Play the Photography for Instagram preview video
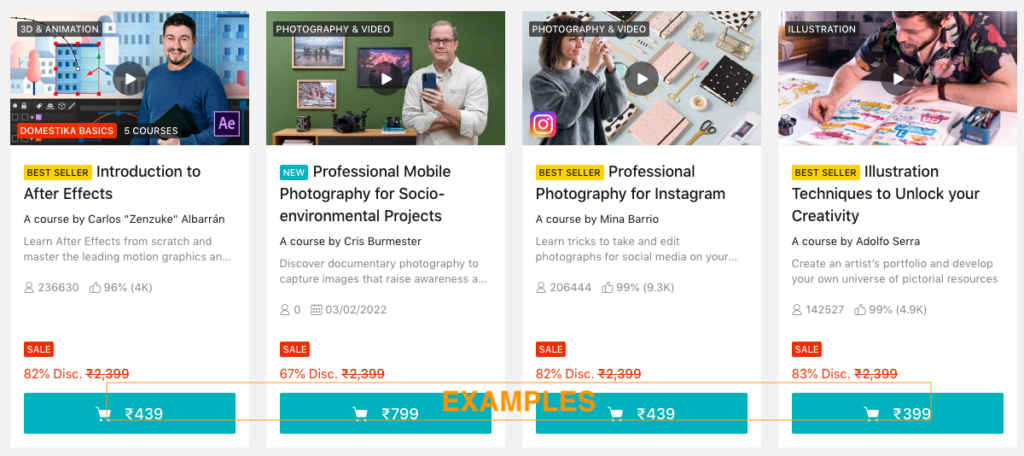Screen dimensions: 1024x456 point(641,79)
